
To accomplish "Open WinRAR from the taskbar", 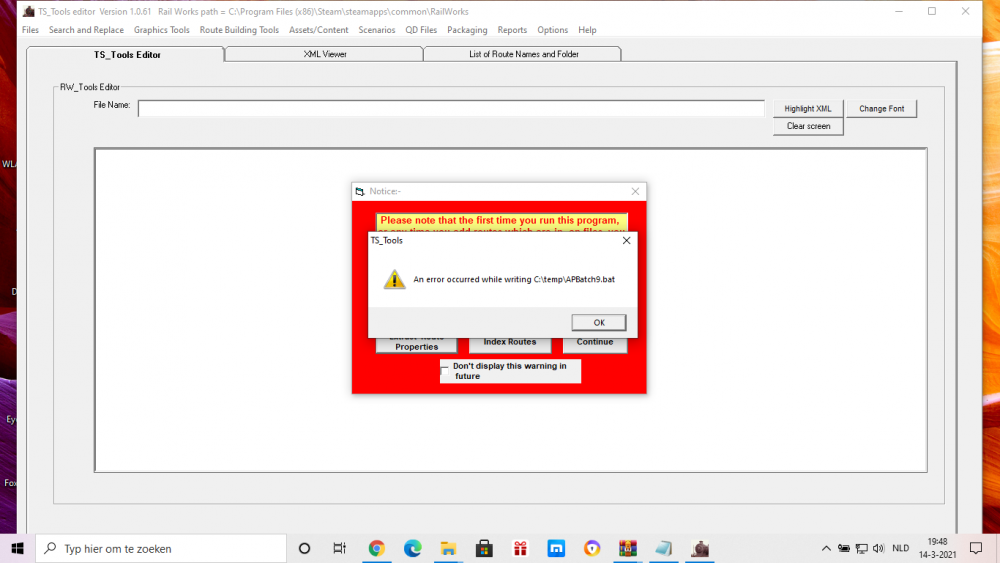I will pos(628,548).
